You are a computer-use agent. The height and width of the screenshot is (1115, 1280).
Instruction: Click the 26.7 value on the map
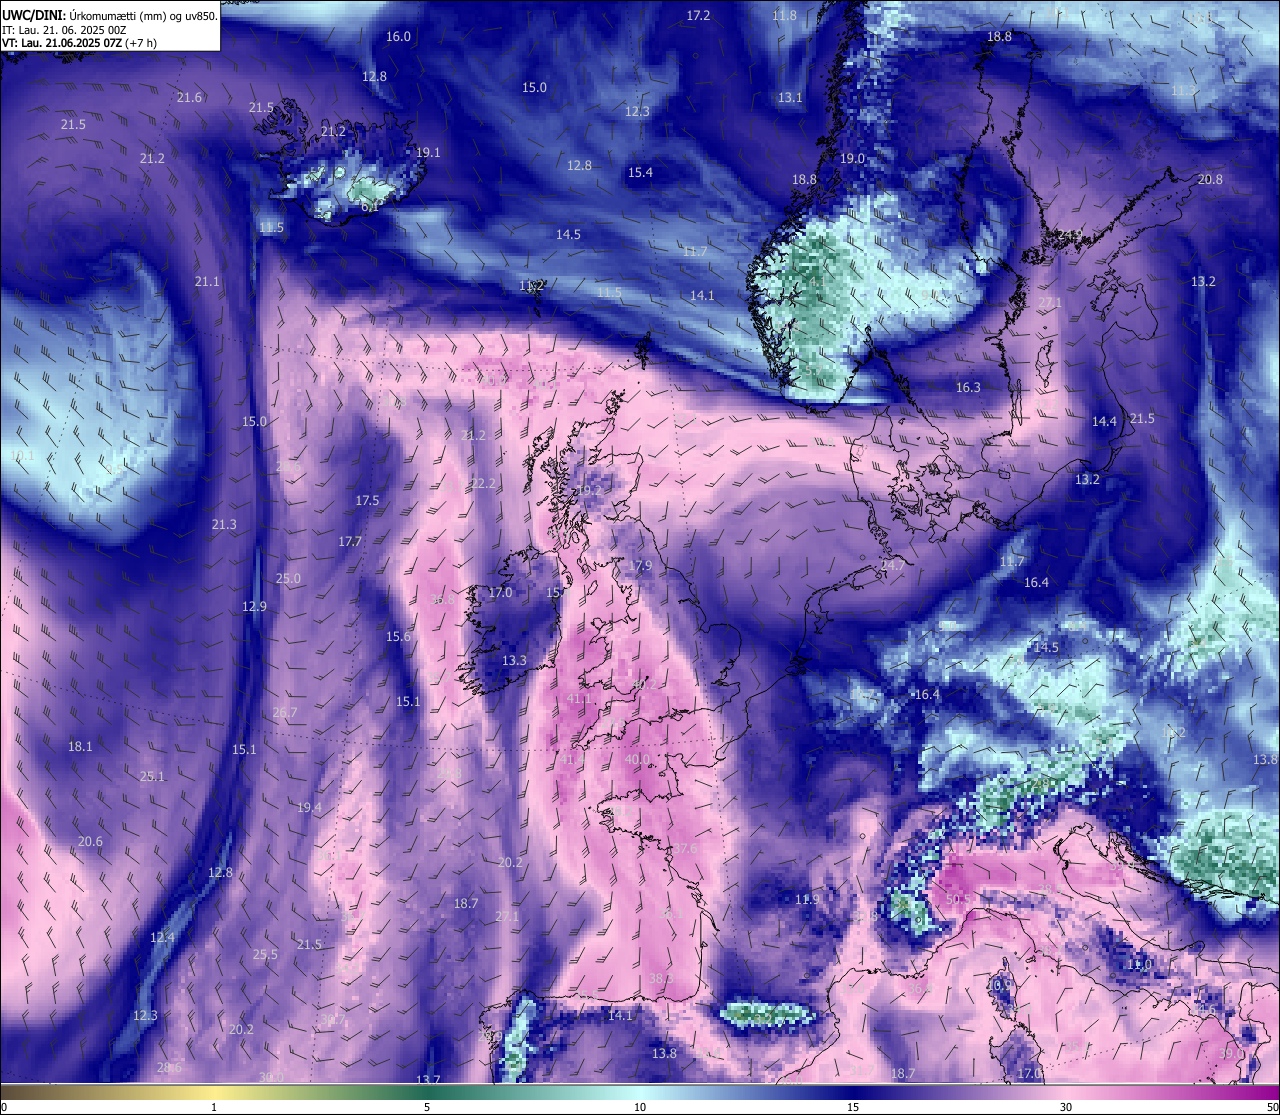point(285,712)
